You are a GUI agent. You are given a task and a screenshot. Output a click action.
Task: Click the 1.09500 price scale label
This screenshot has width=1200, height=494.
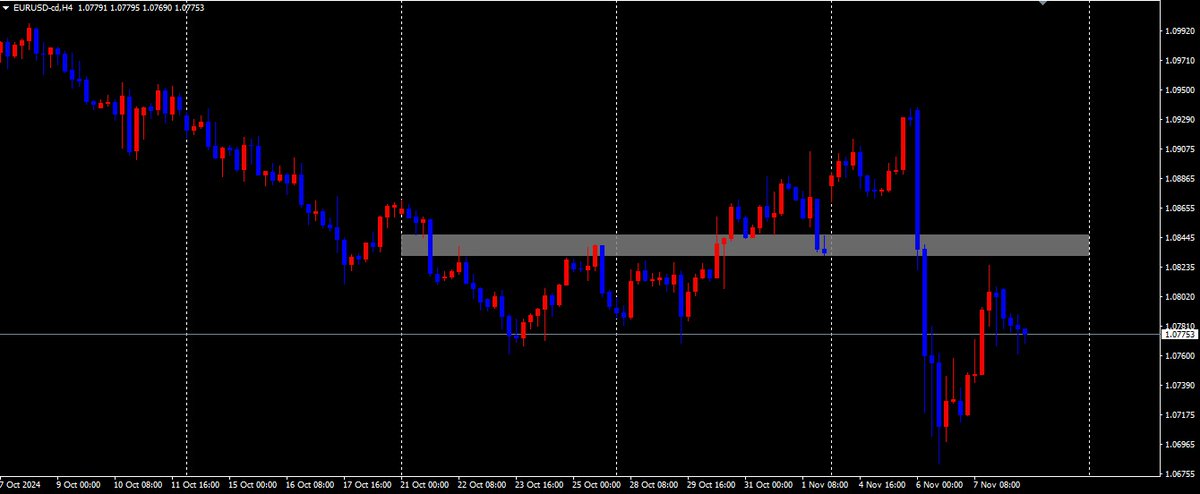tap(1180, 90)
